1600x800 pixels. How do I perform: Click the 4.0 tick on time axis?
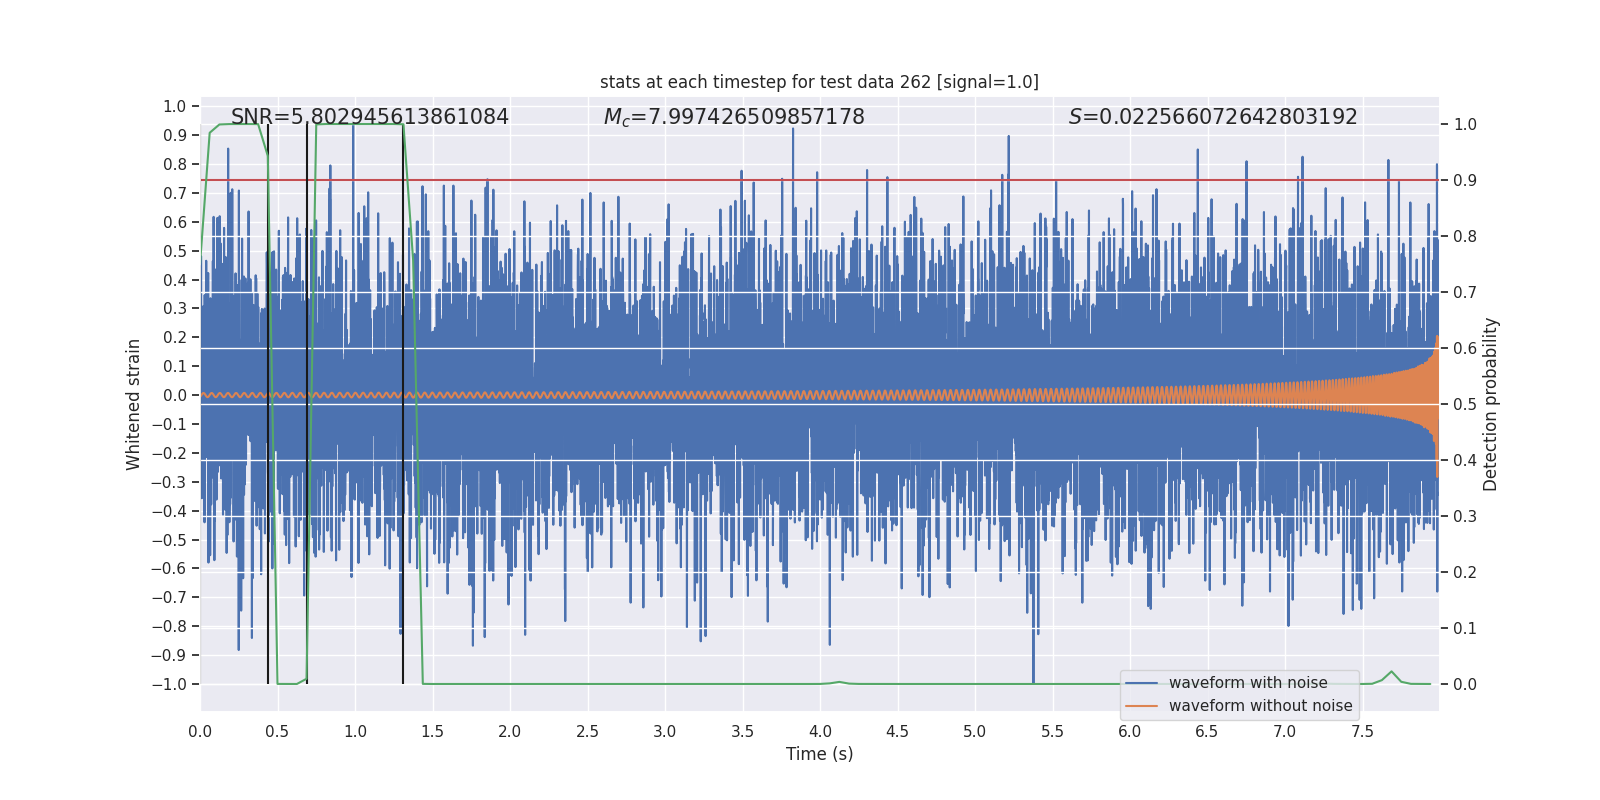[820, 731]
